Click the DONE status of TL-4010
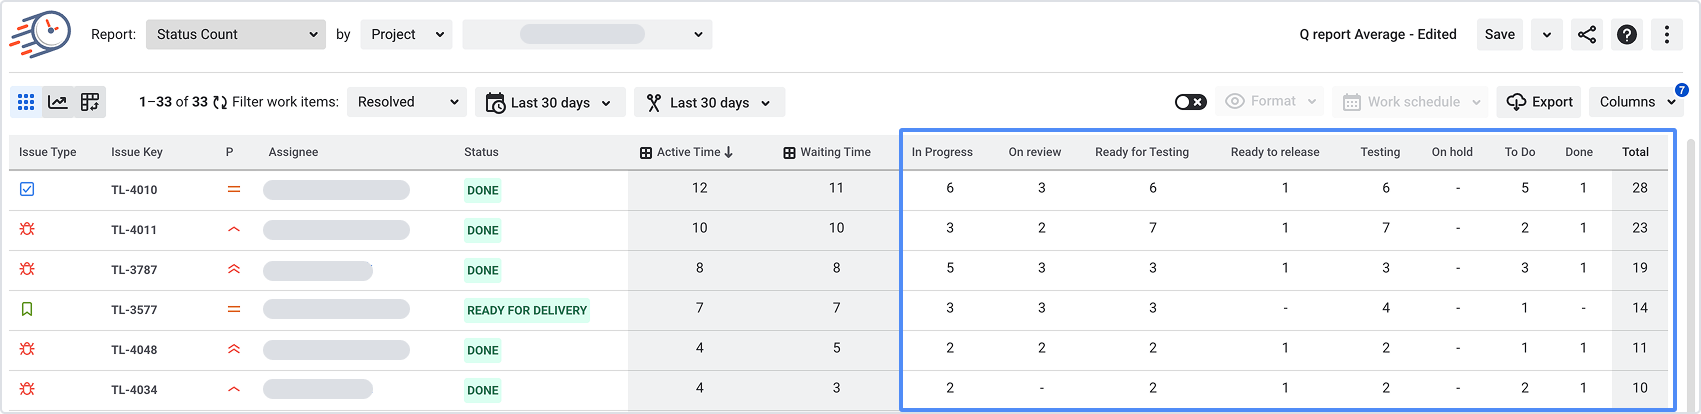 [483, 190]
